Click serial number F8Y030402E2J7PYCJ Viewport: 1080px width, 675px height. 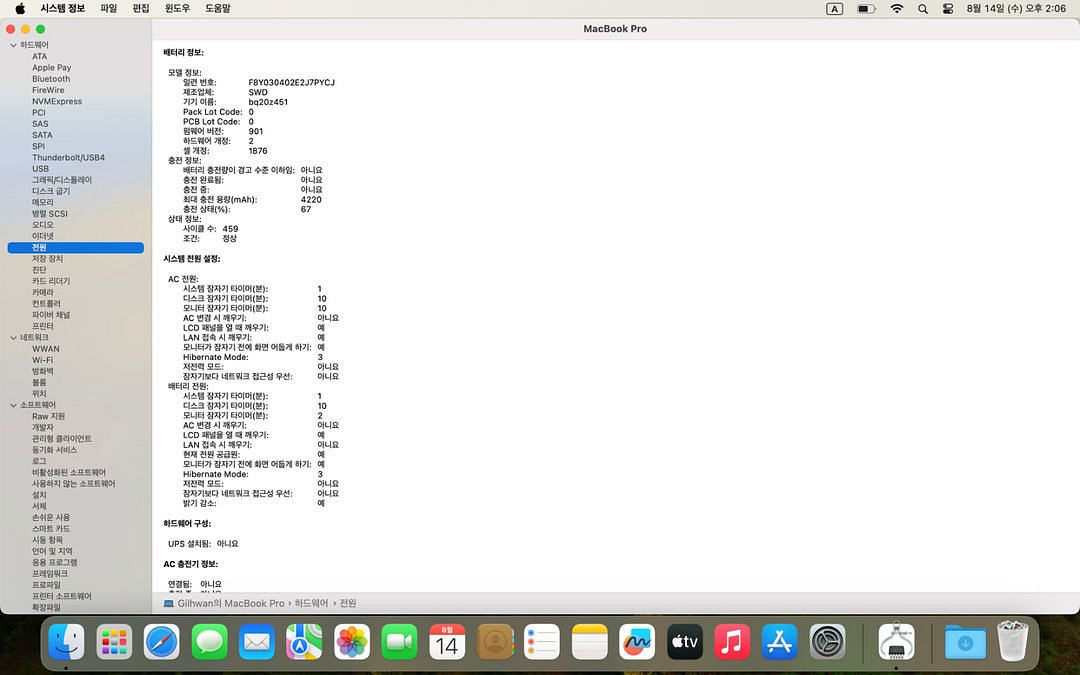click(x=291, y=83)
